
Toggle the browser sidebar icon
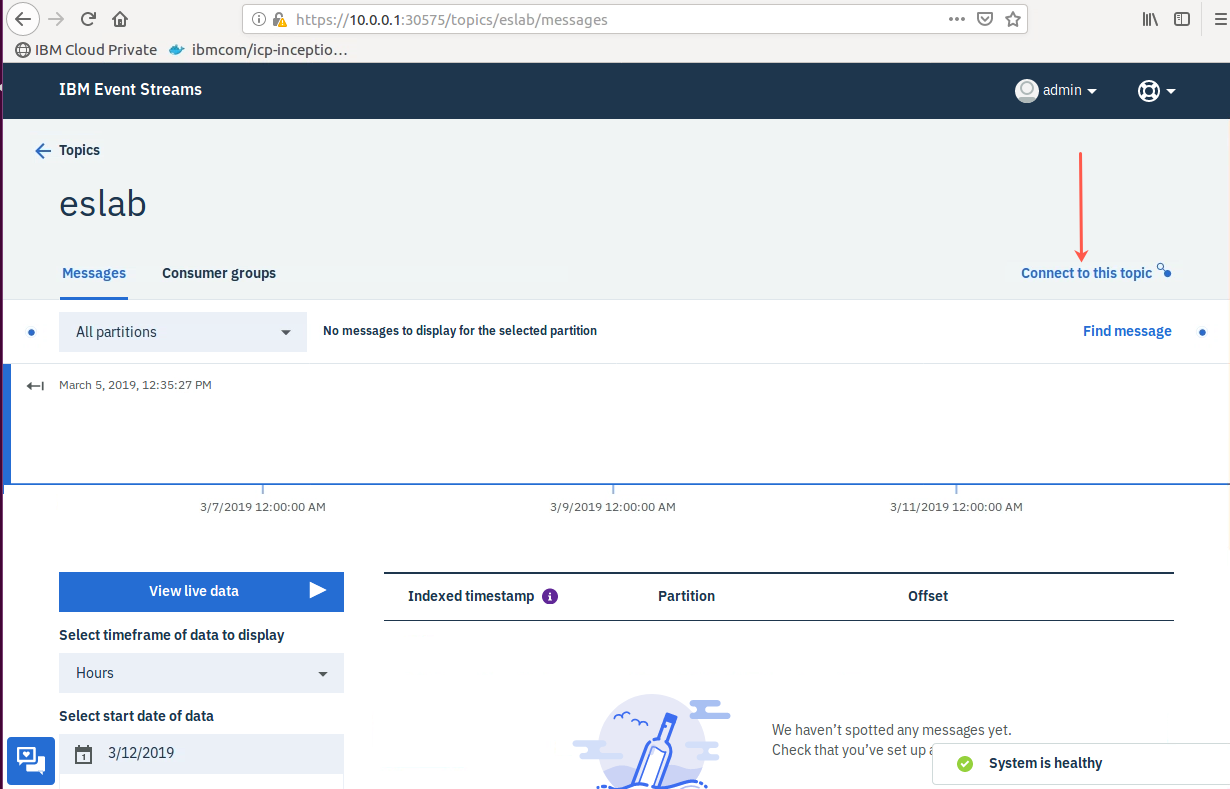pos(1182,19)
